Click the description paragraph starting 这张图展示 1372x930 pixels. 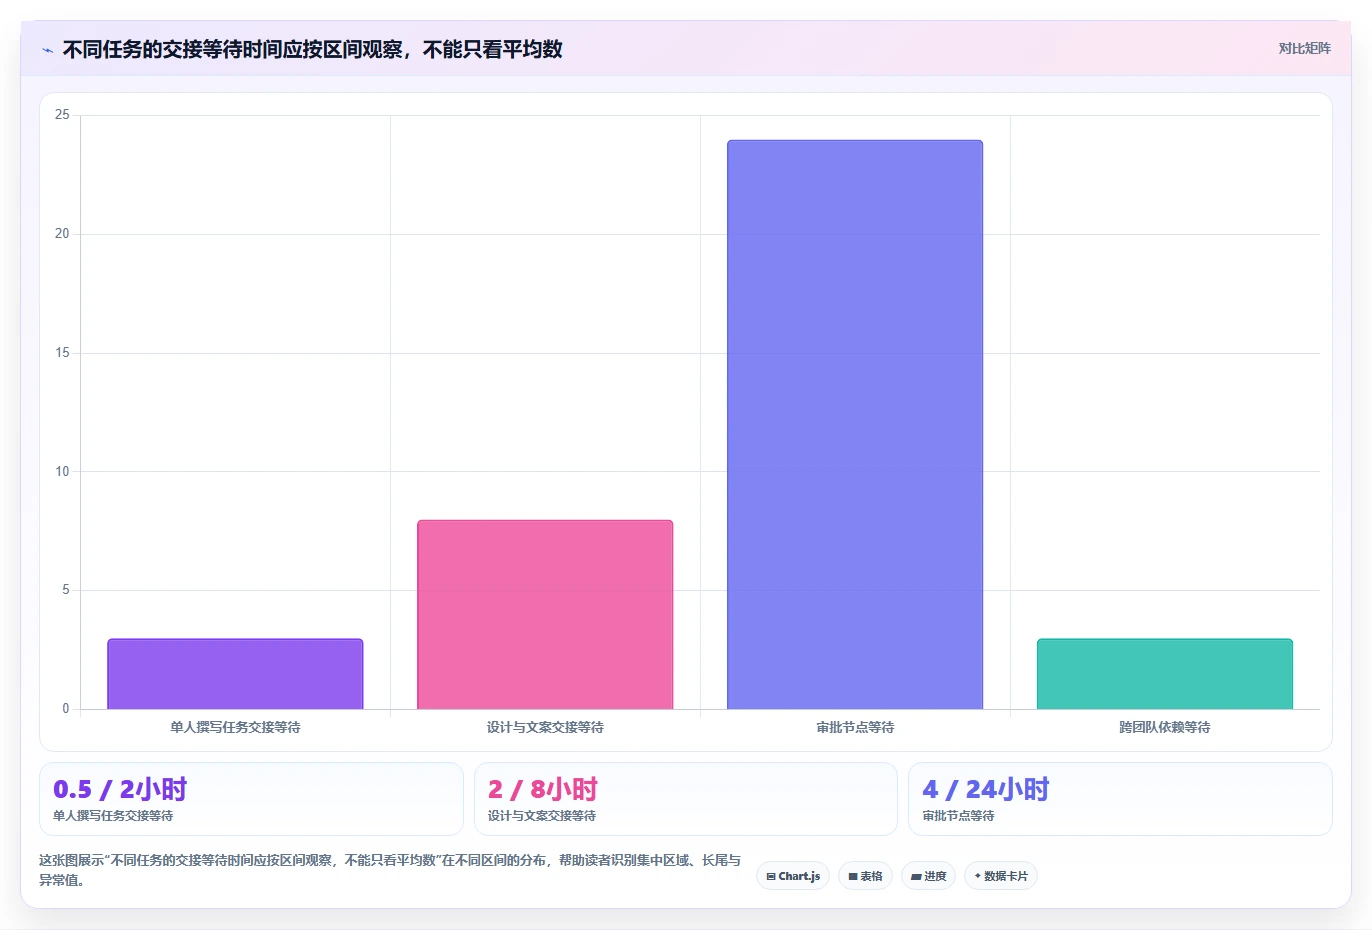click(x=390, y=870)
